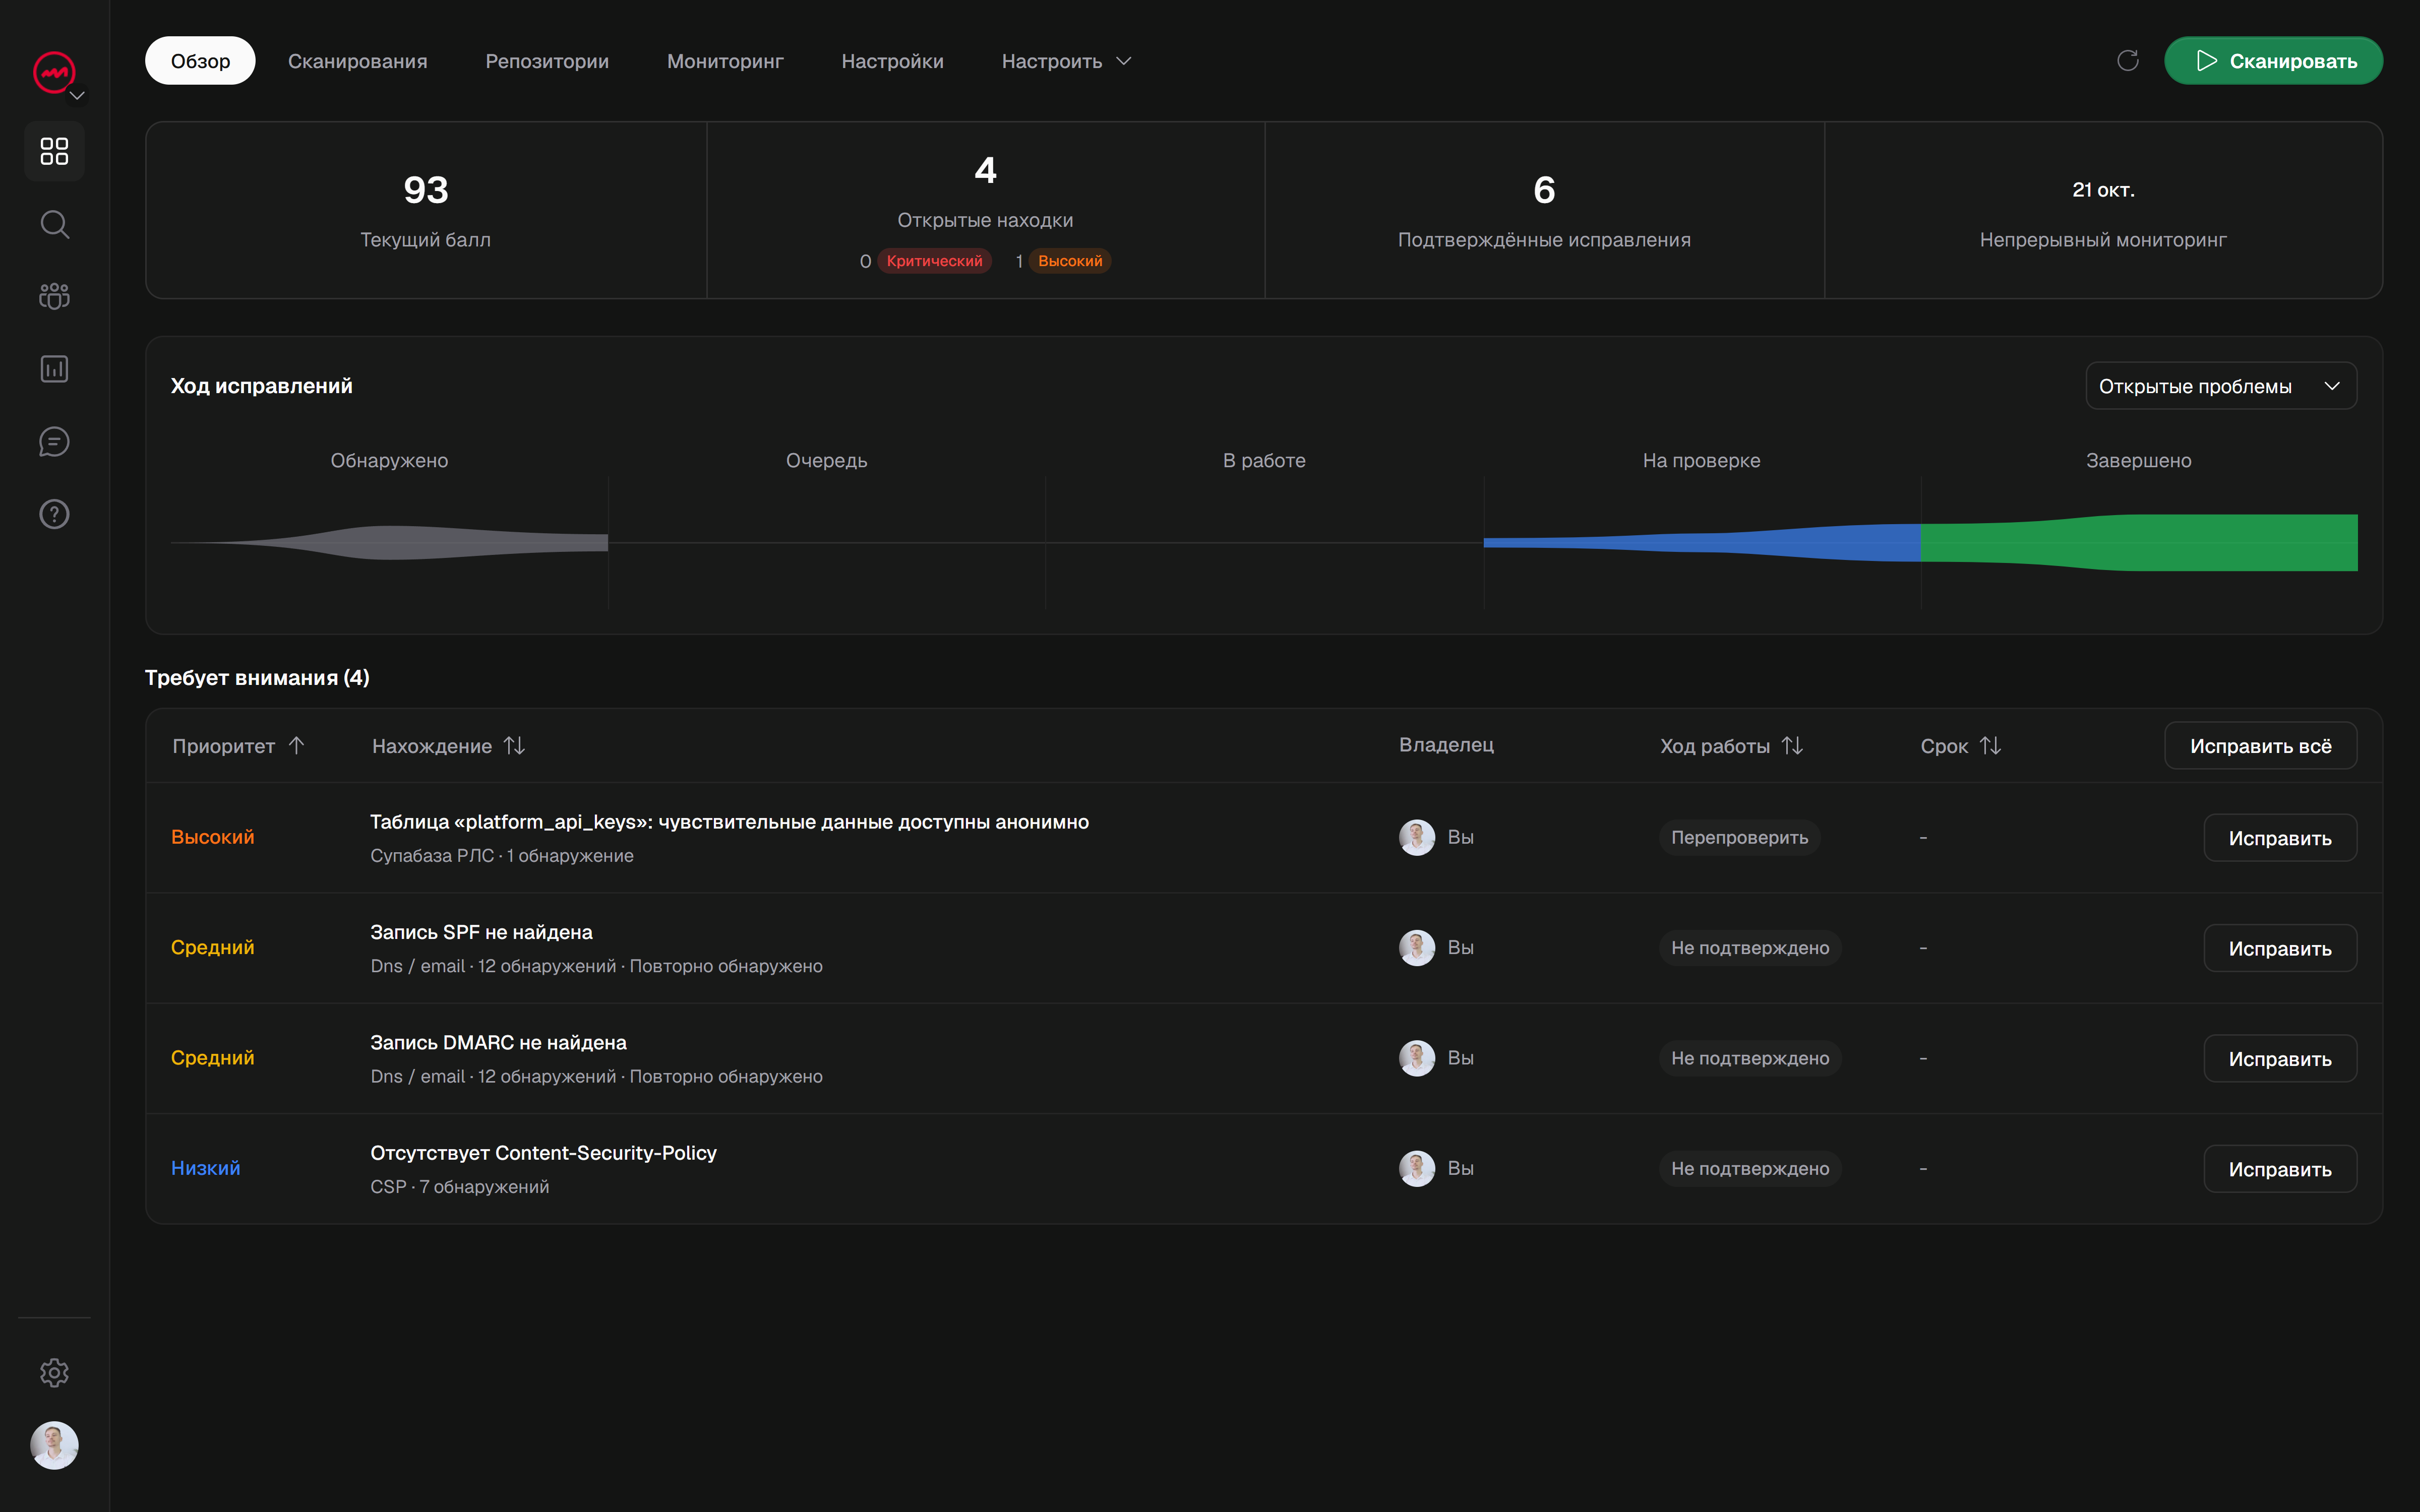
Task: Click the red app logo in the sidebar
Action: coord(54,72)
